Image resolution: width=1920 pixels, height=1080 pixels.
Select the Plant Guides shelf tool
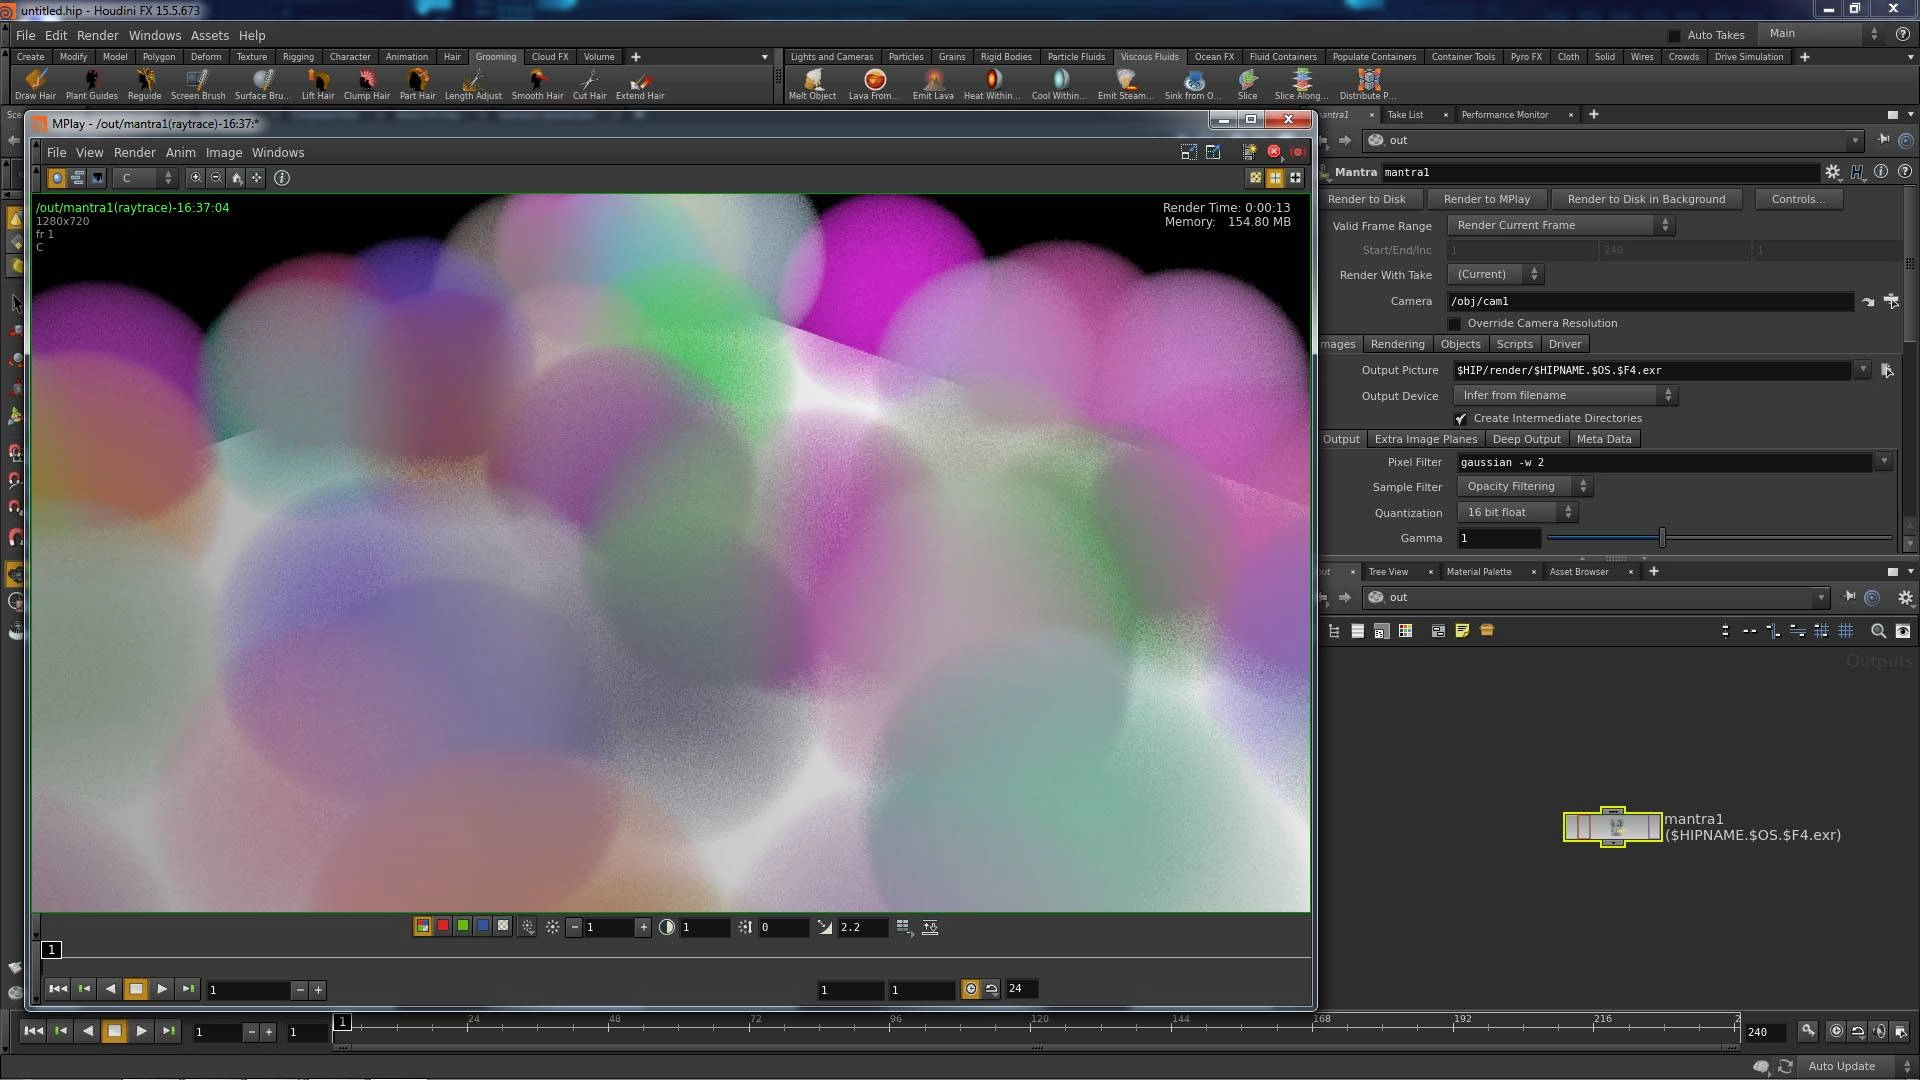click(91, 84)
